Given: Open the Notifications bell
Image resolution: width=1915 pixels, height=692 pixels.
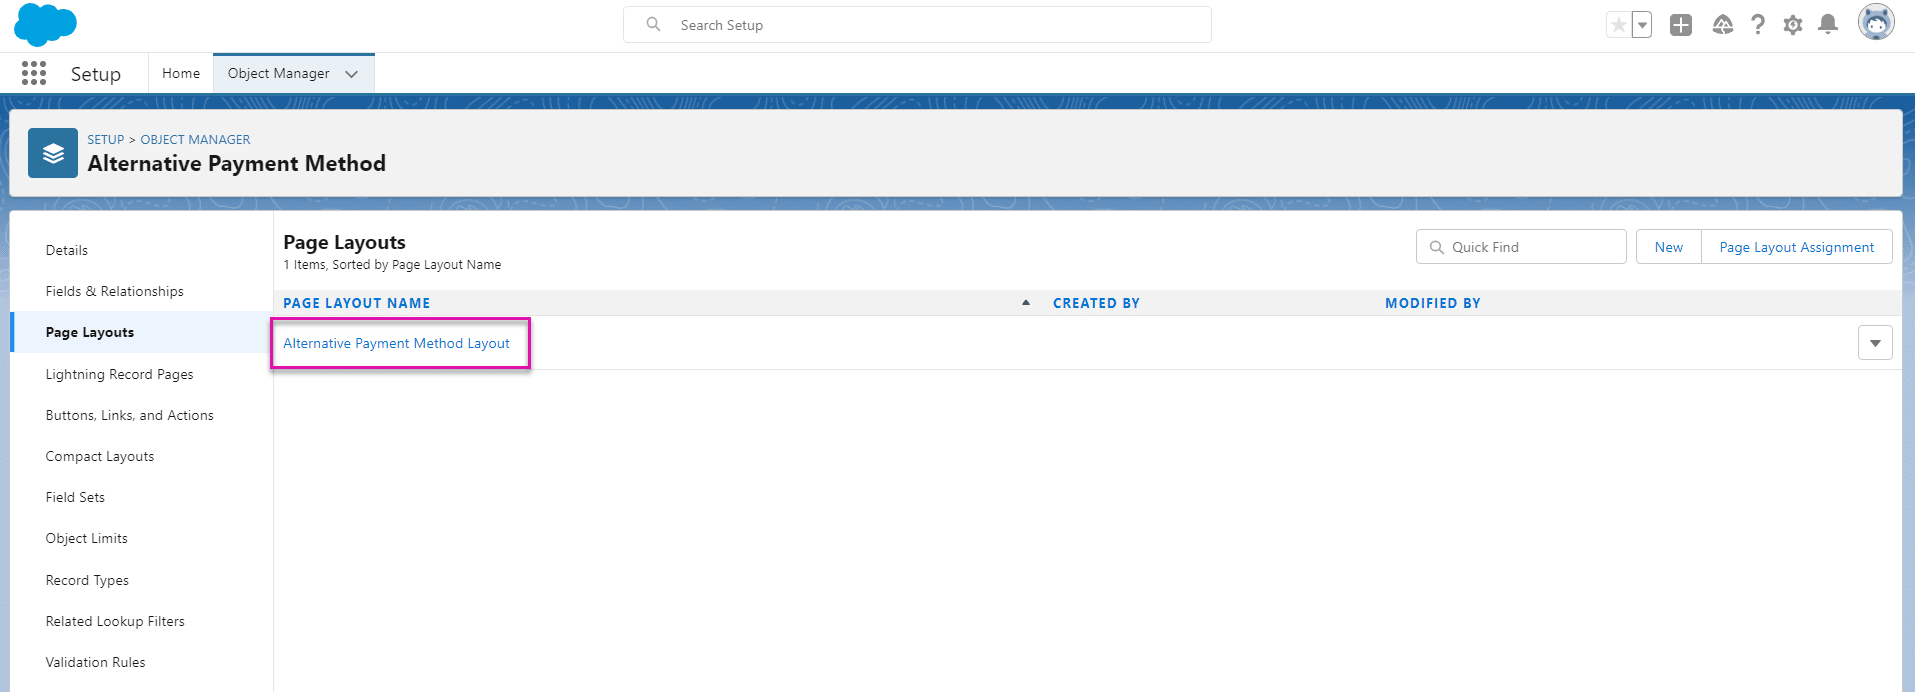Looking at the screenshot, I should (1828, 25).
